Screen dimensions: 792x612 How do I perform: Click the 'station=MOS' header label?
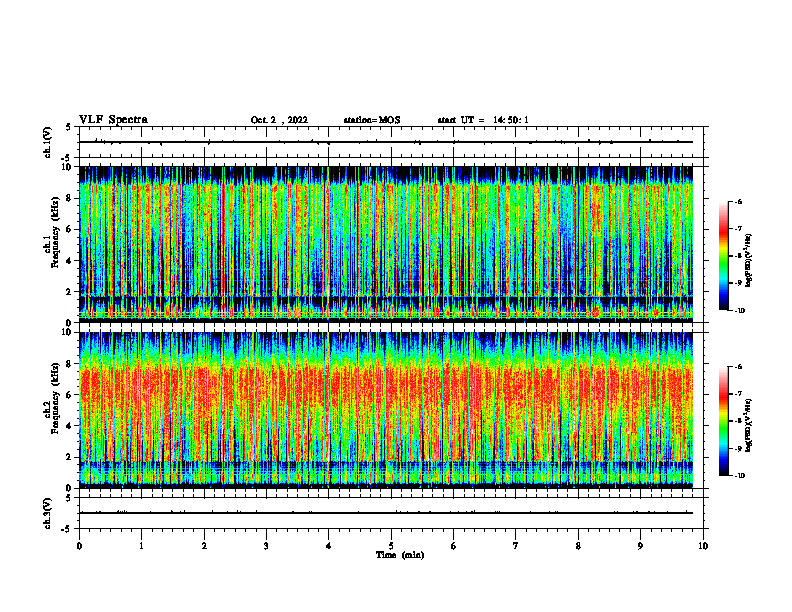pyautogui.click(x=372, y=120)
